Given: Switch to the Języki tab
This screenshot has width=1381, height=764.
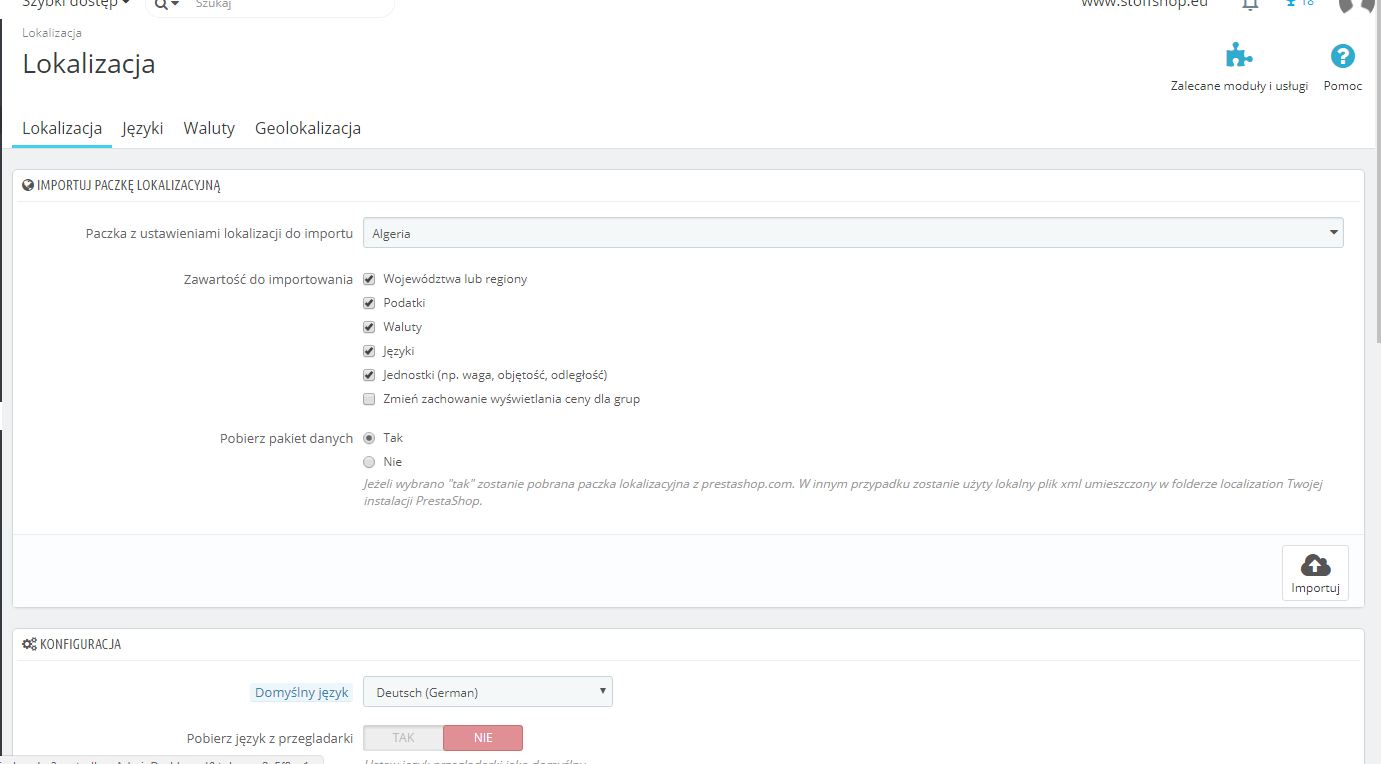Looking at the screenshot, I should coord(143,128).
